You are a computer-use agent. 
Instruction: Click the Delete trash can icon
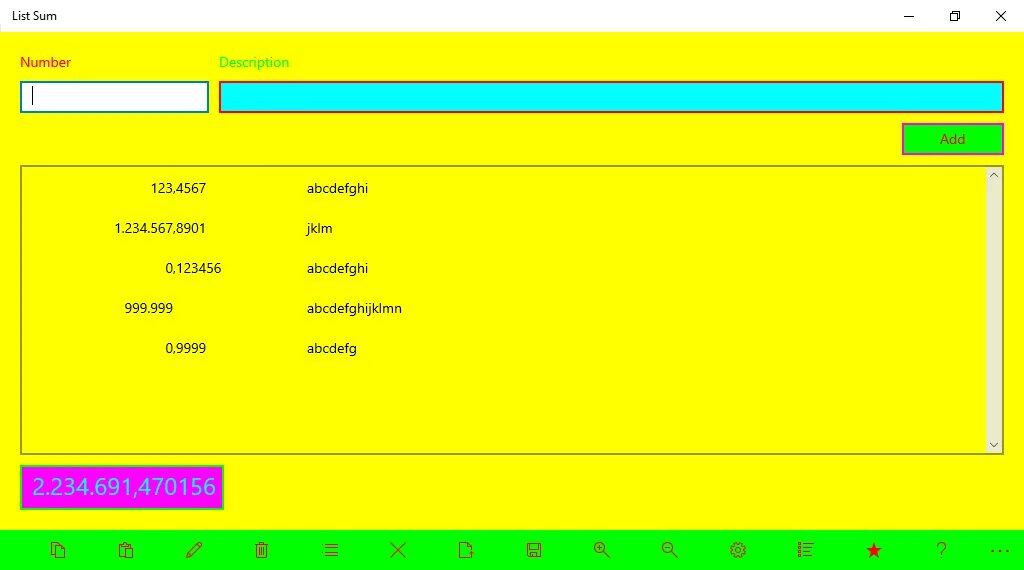click(x=261, y=550)
